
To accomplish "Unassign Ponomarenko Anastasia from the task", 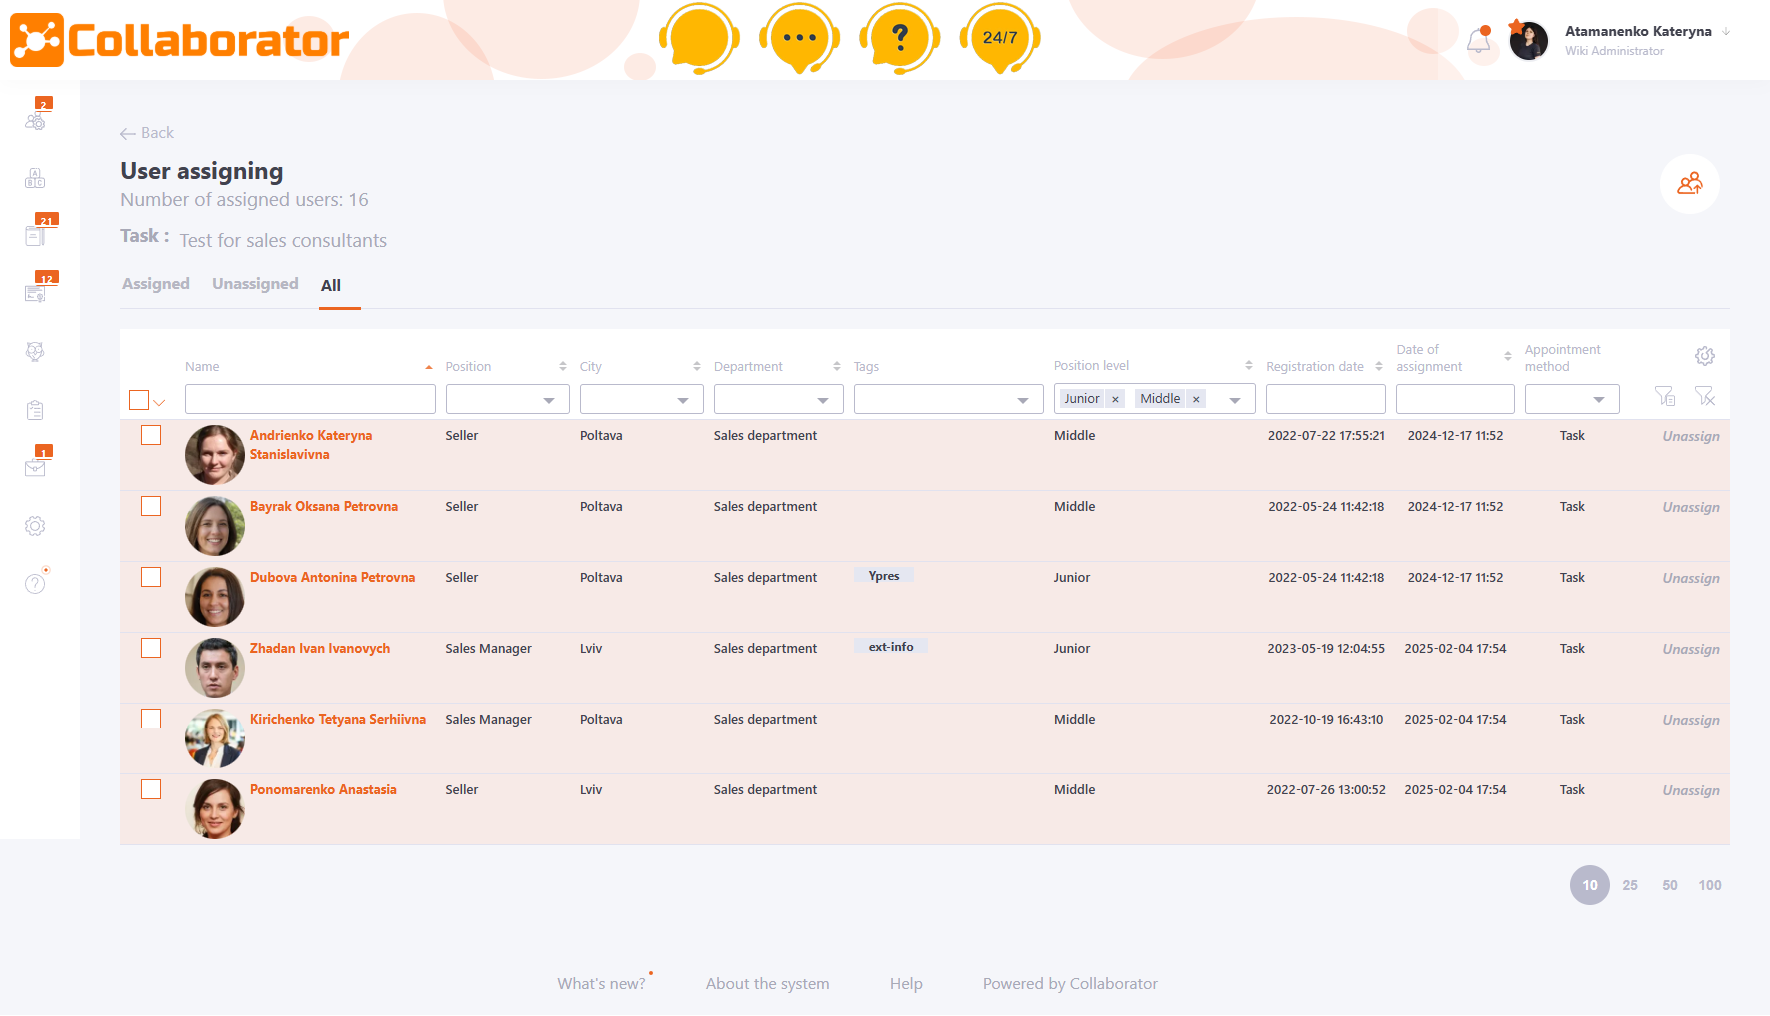I will [x=1690, y=790].
